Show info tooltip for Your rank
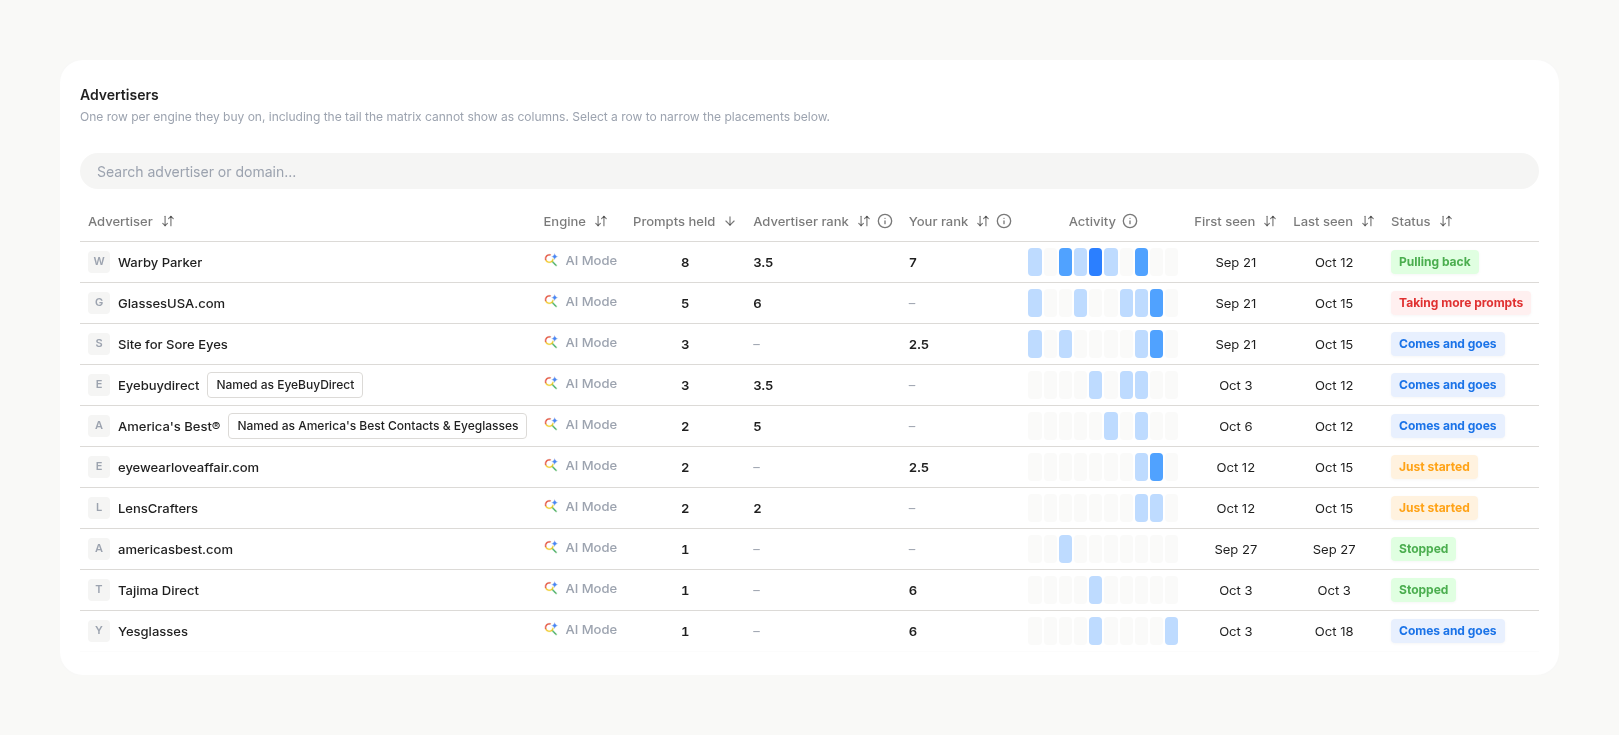 pos(1004,222)
